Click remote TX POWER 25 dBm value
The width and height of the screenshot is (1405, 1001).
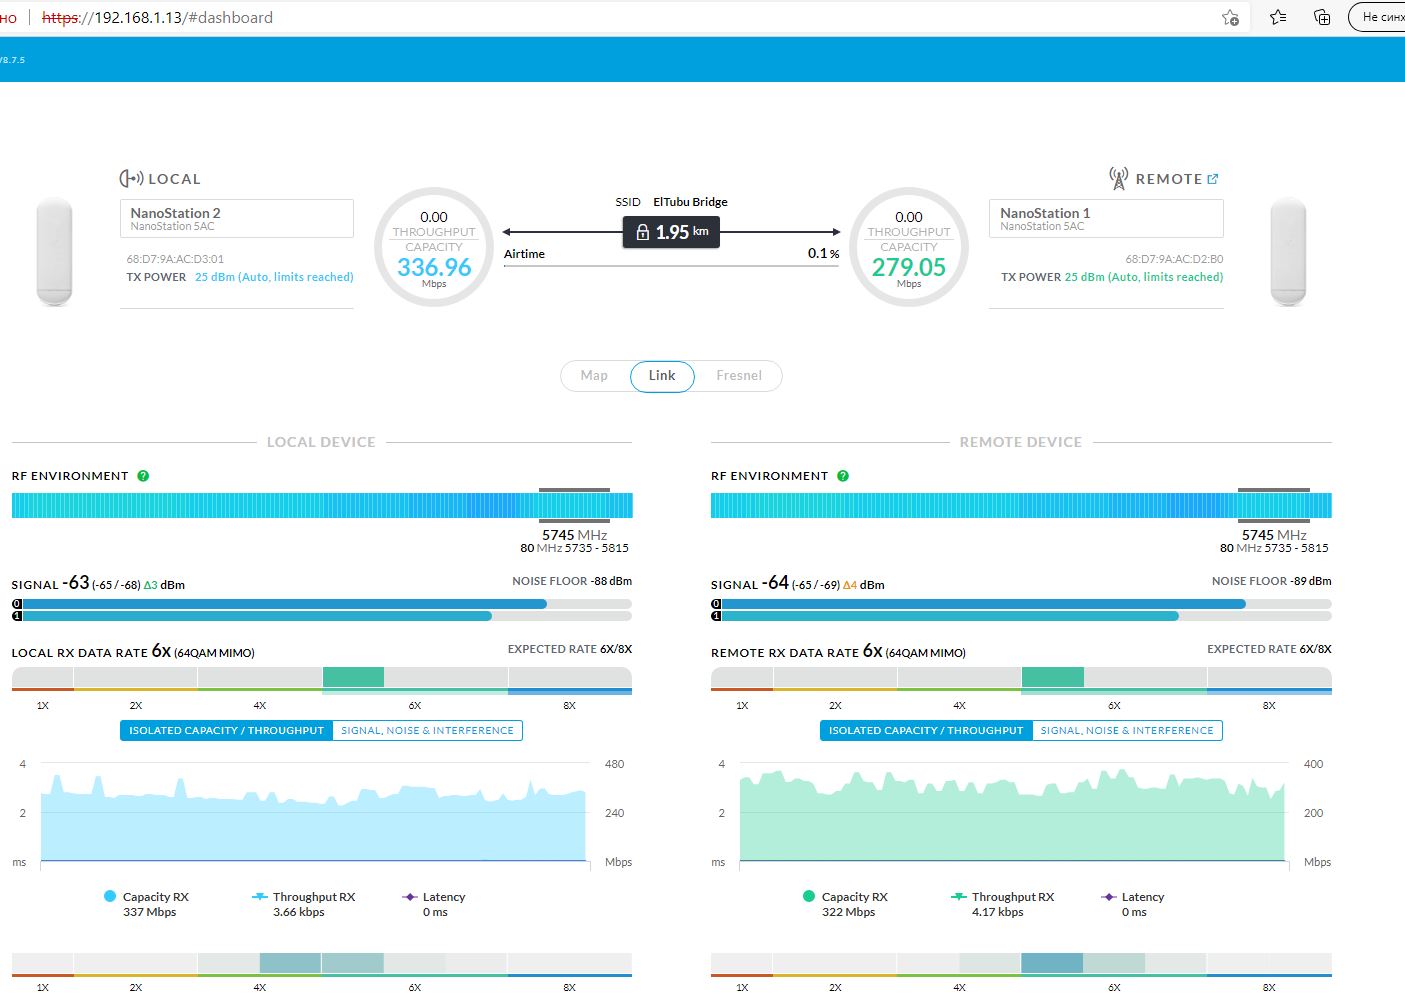point(1144,277)
